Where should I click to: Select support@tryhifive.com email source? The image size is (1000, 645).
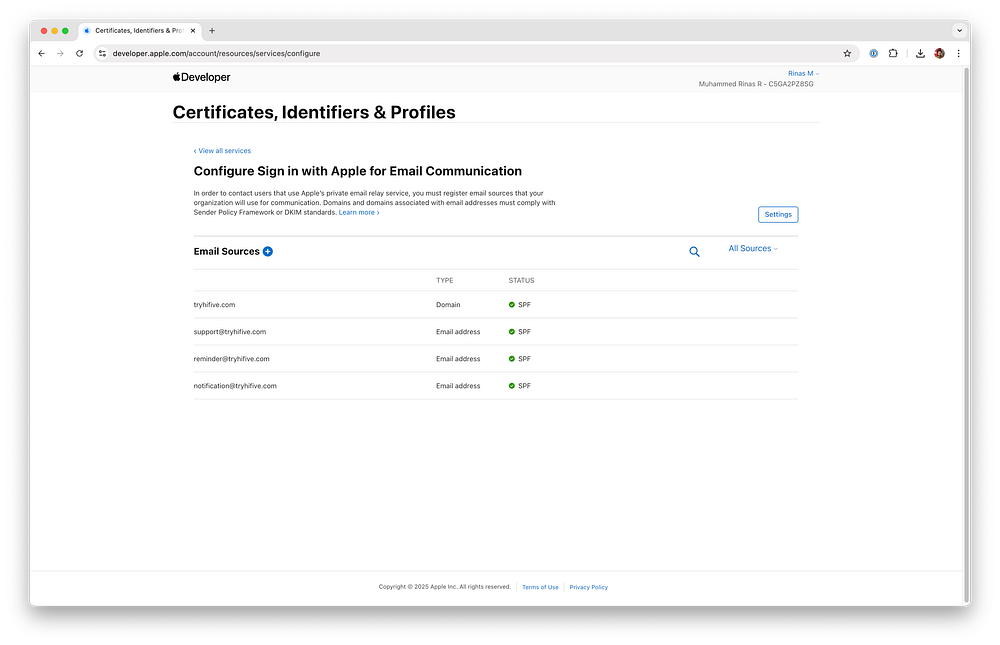click(x=496, y=332)
